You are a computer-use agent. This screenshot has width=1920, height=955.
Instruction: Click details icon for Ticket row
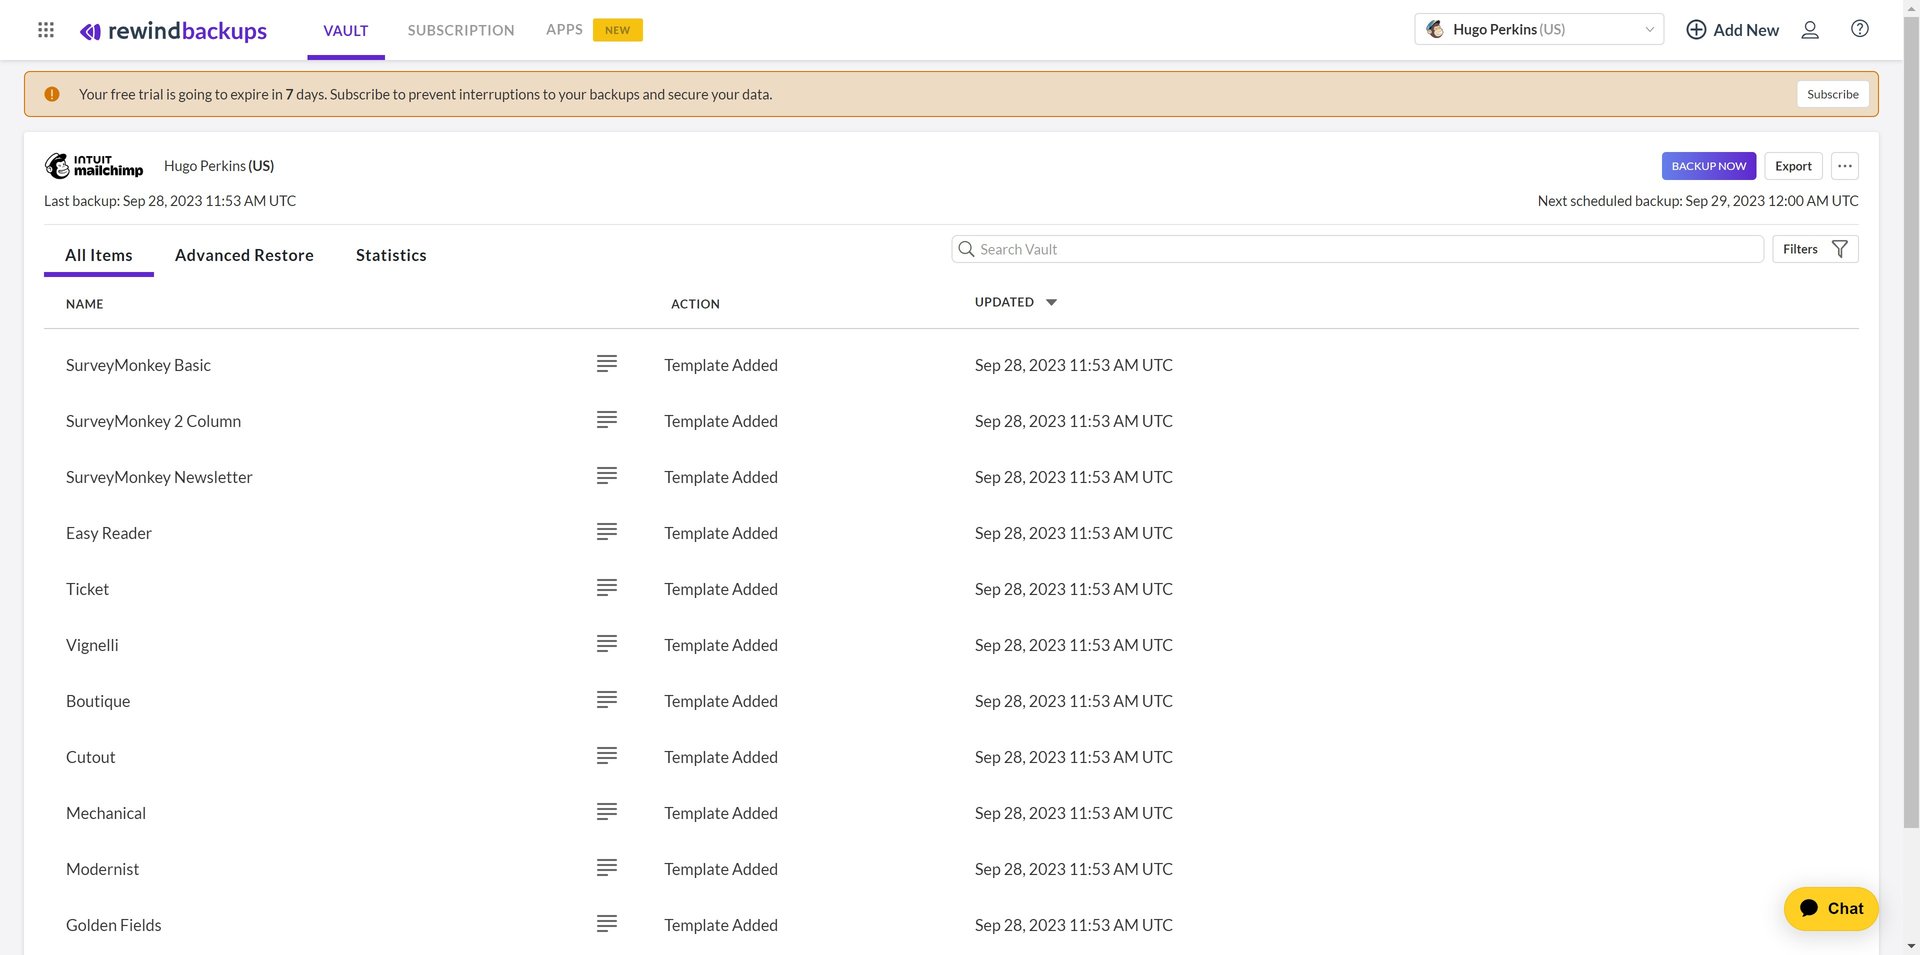[x=606, y=588]
